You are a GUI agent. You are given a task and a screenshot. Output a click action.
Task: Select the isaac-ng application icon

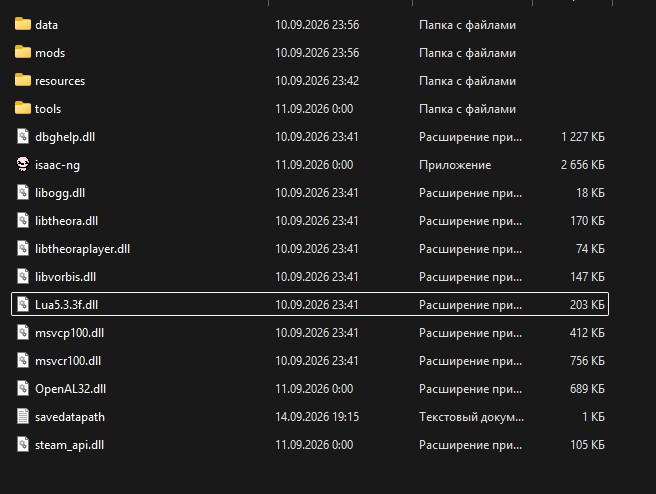(x=23, y=164)
